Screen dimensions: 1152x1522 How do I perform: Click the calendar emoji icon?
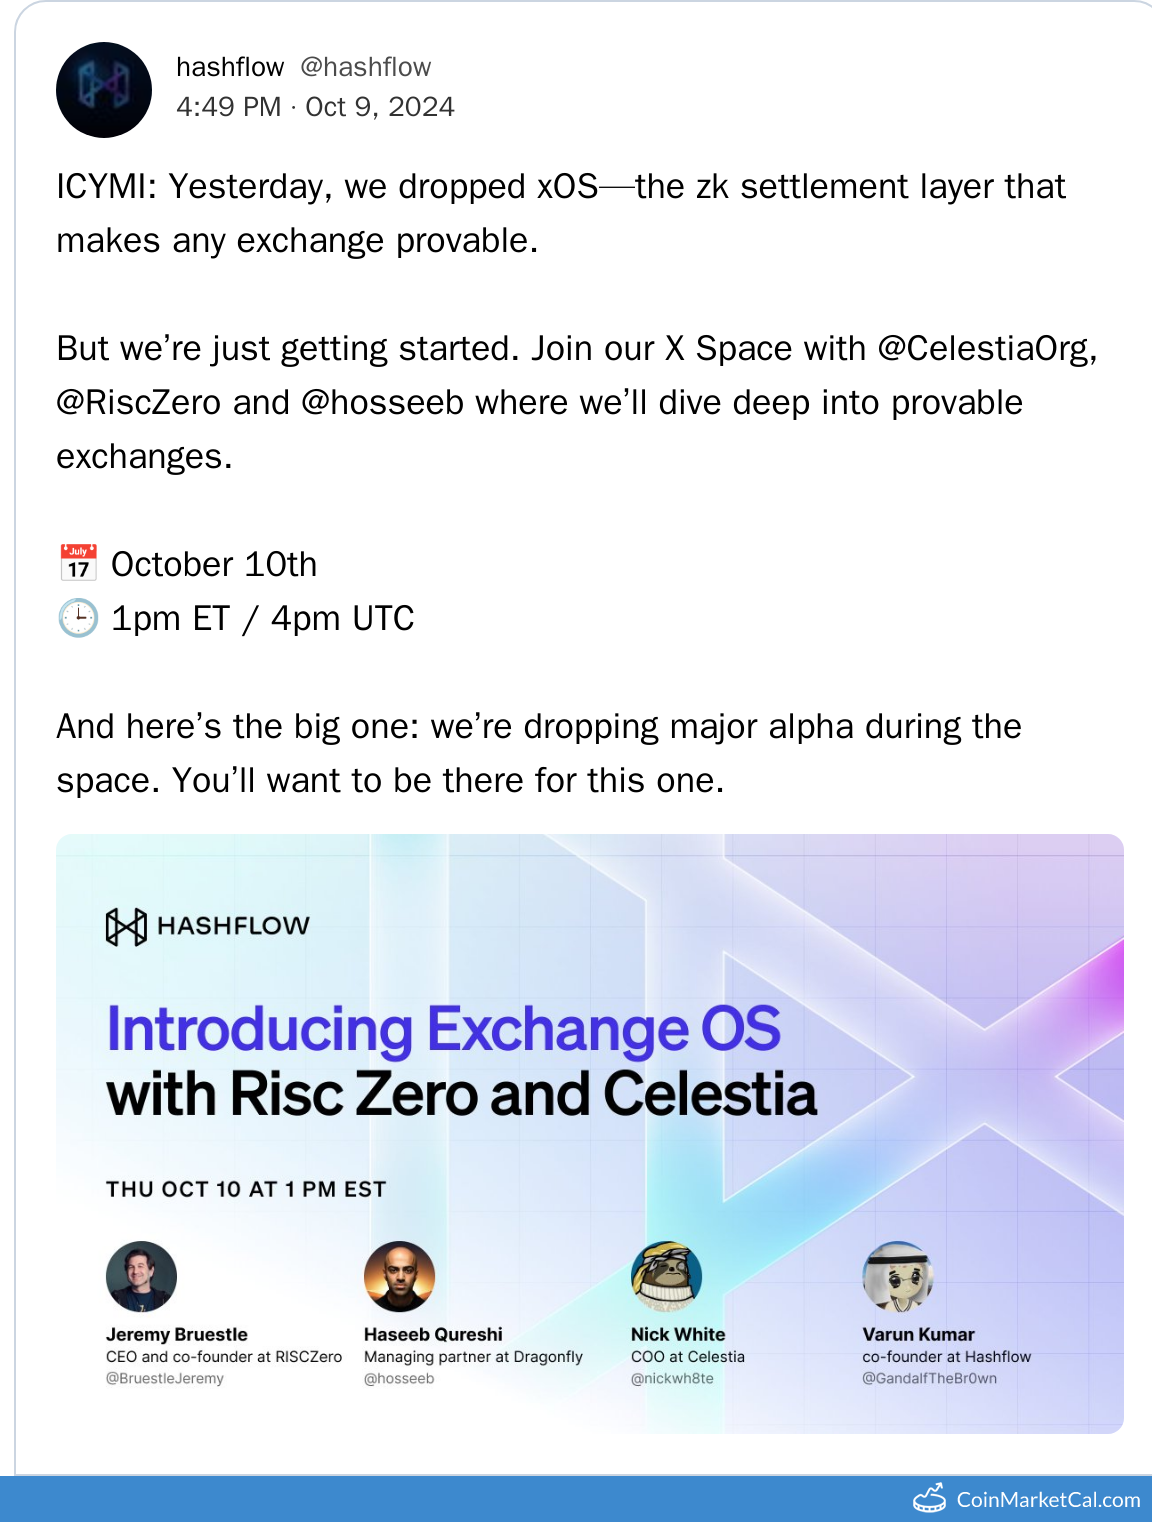pos(79,564)
